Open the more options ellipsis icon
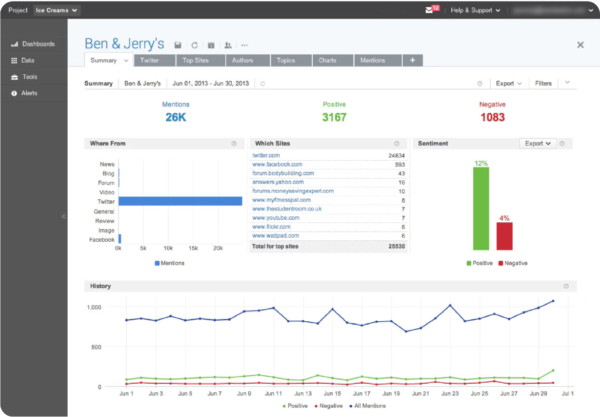The image size is (600, 417). (245, 45)
